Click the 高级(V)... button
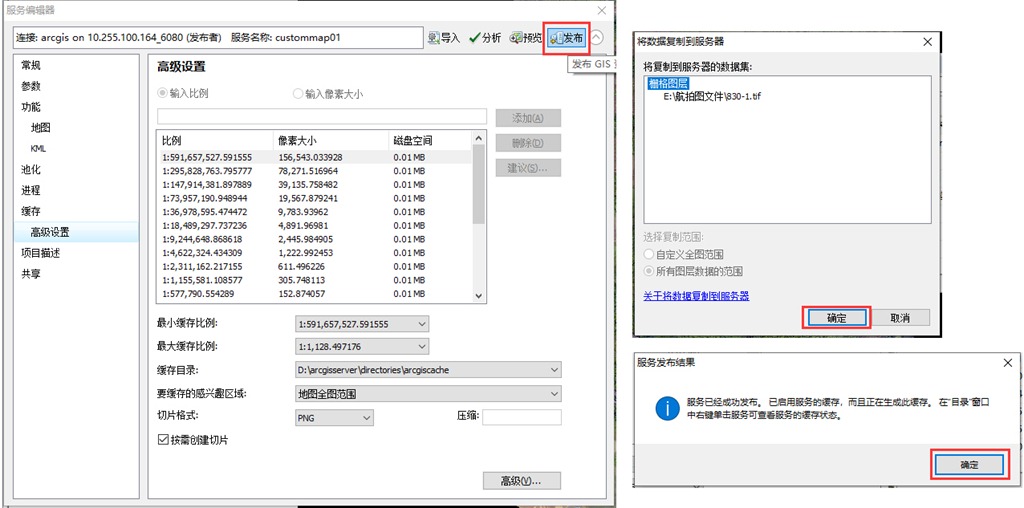Image resolution: width=1024 pixels, height=508 pixels. [521, 481]
